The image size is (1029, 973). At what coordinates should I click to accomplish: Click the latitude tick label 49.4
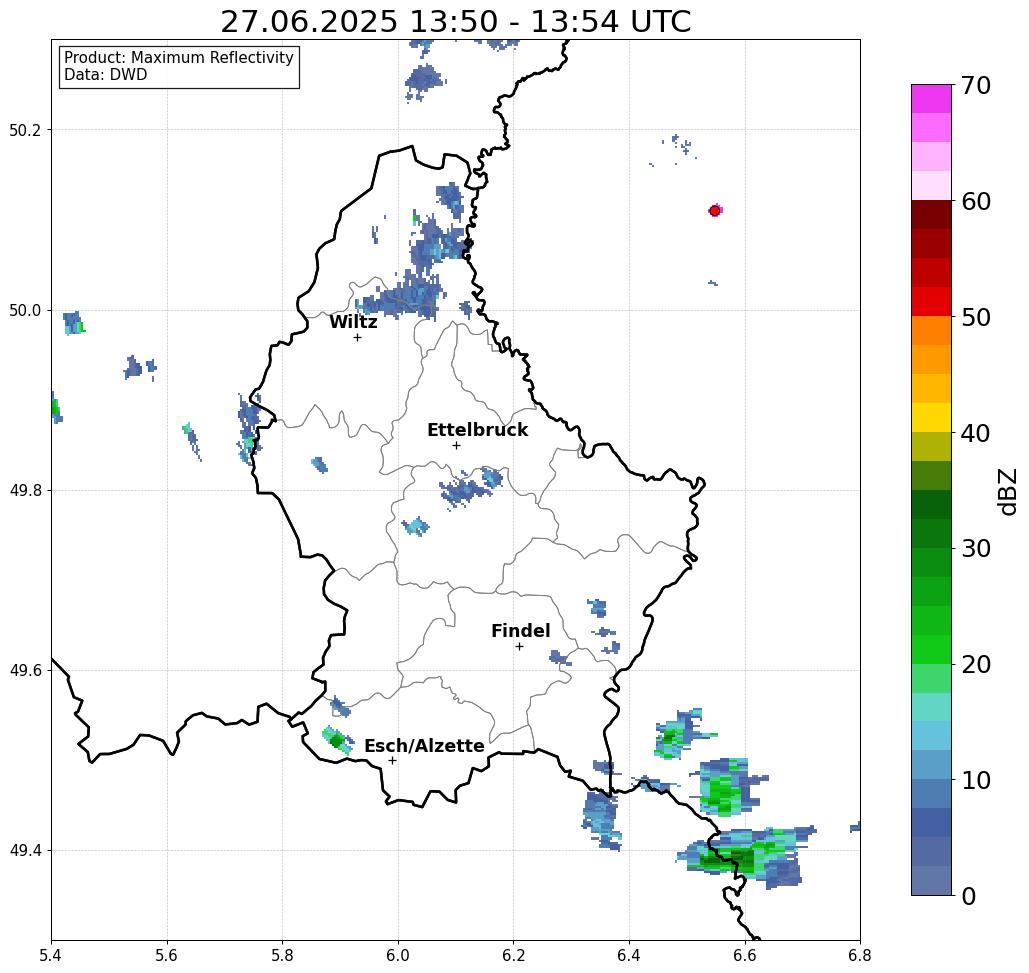24,851
